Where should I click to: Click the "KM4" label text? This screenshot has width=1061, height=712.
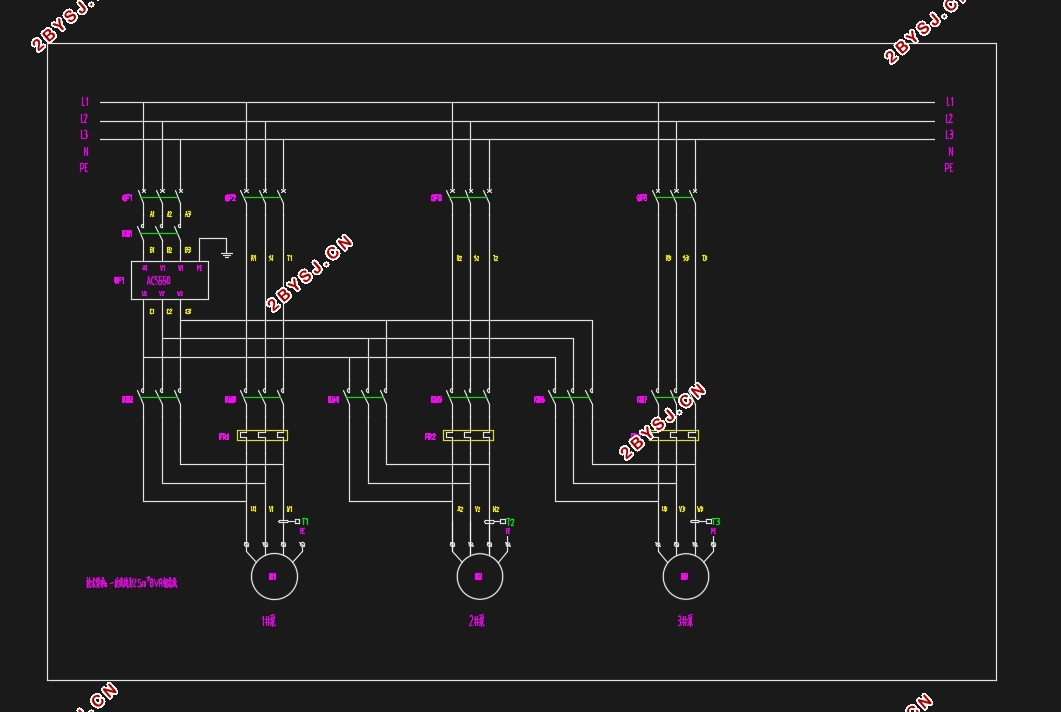click(x=334, y=400)
